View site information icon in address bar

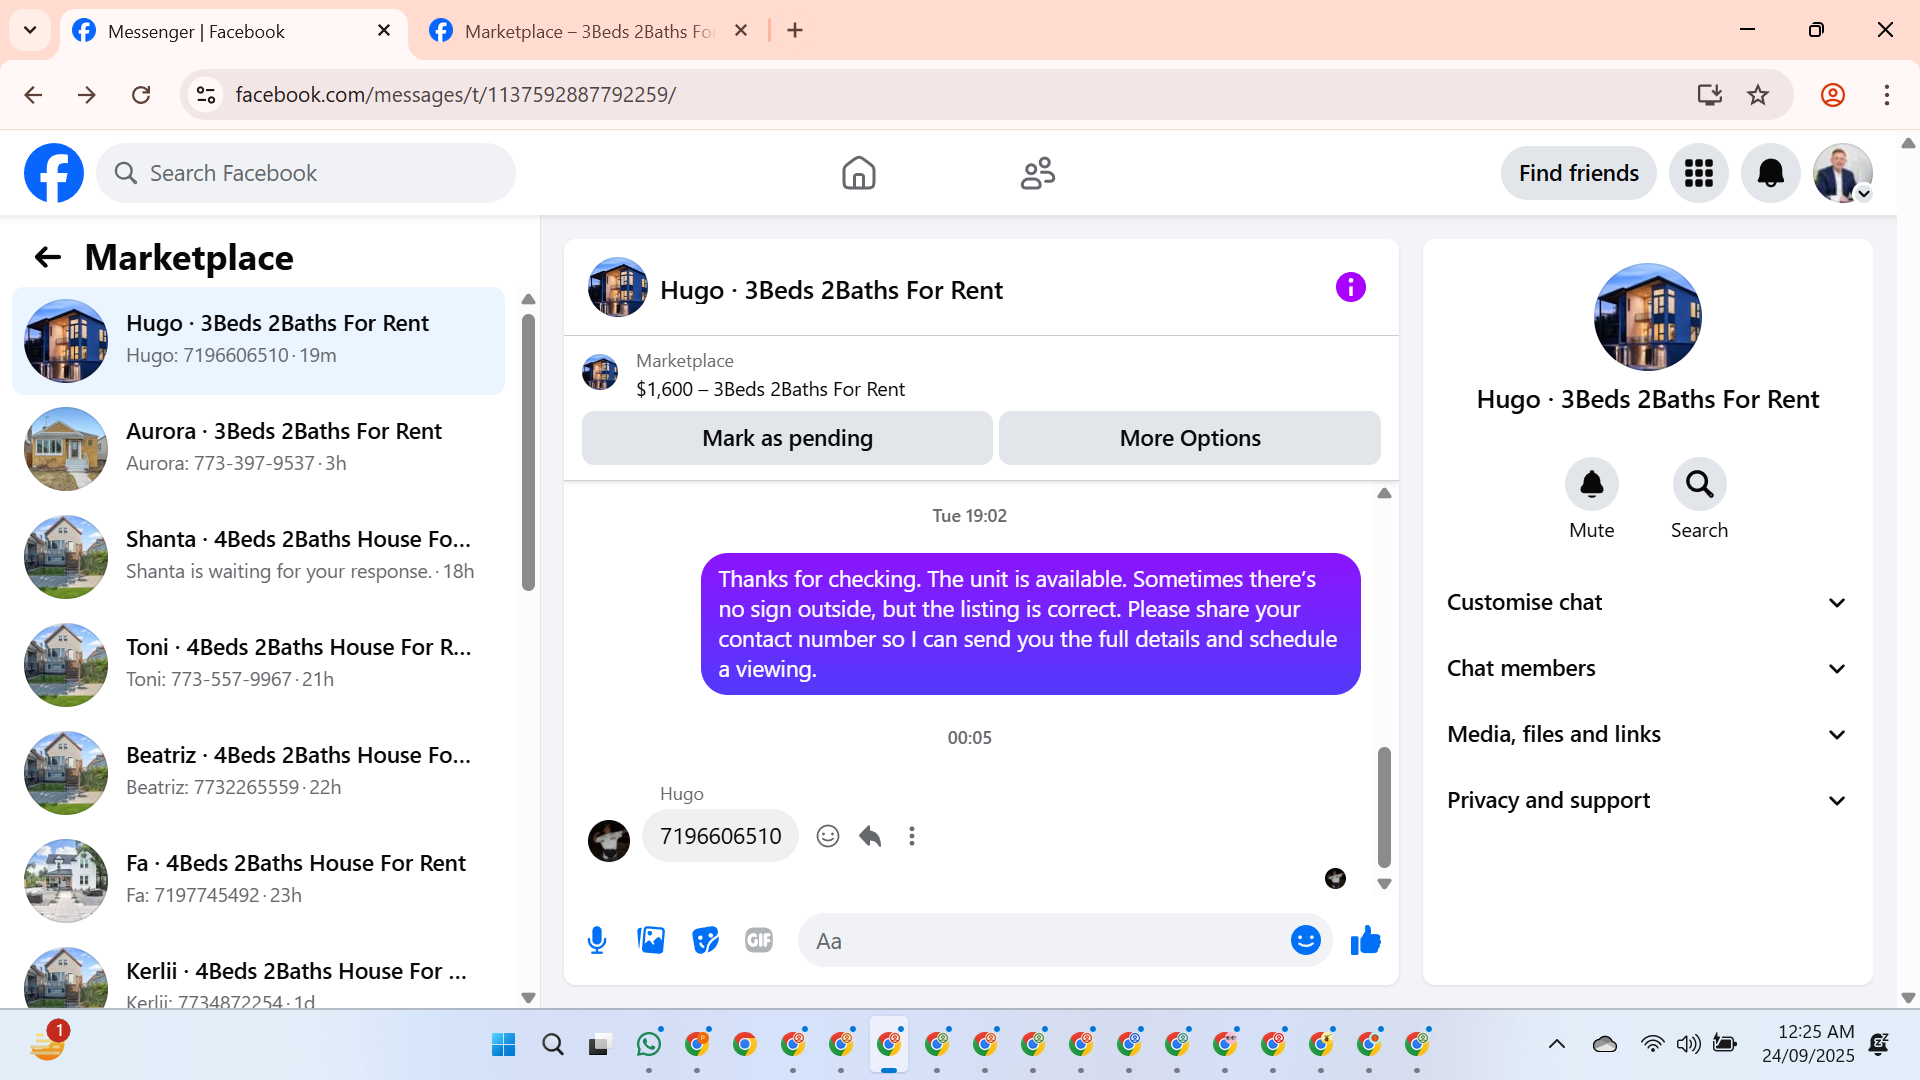pos(206,95)
